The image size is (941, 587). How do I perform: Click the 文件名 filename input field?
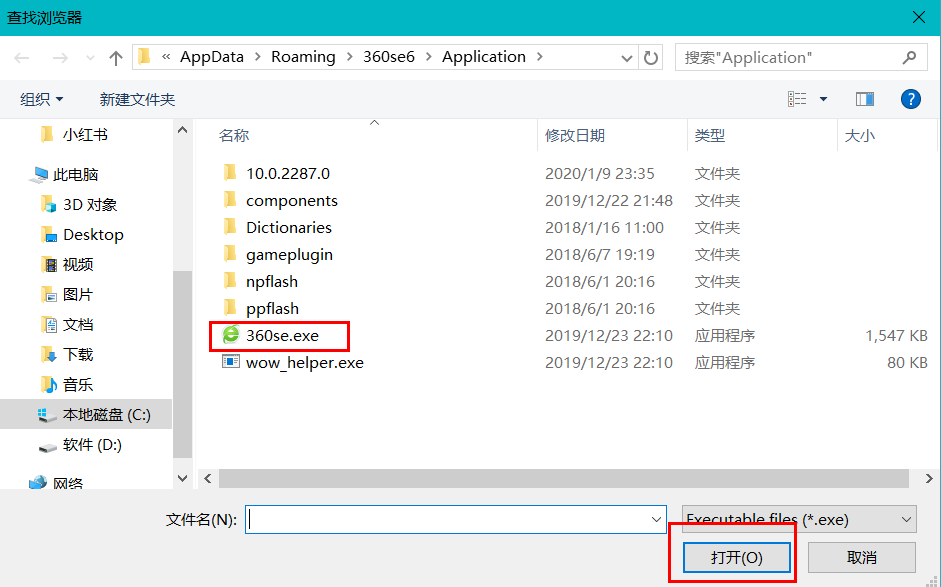456,519
